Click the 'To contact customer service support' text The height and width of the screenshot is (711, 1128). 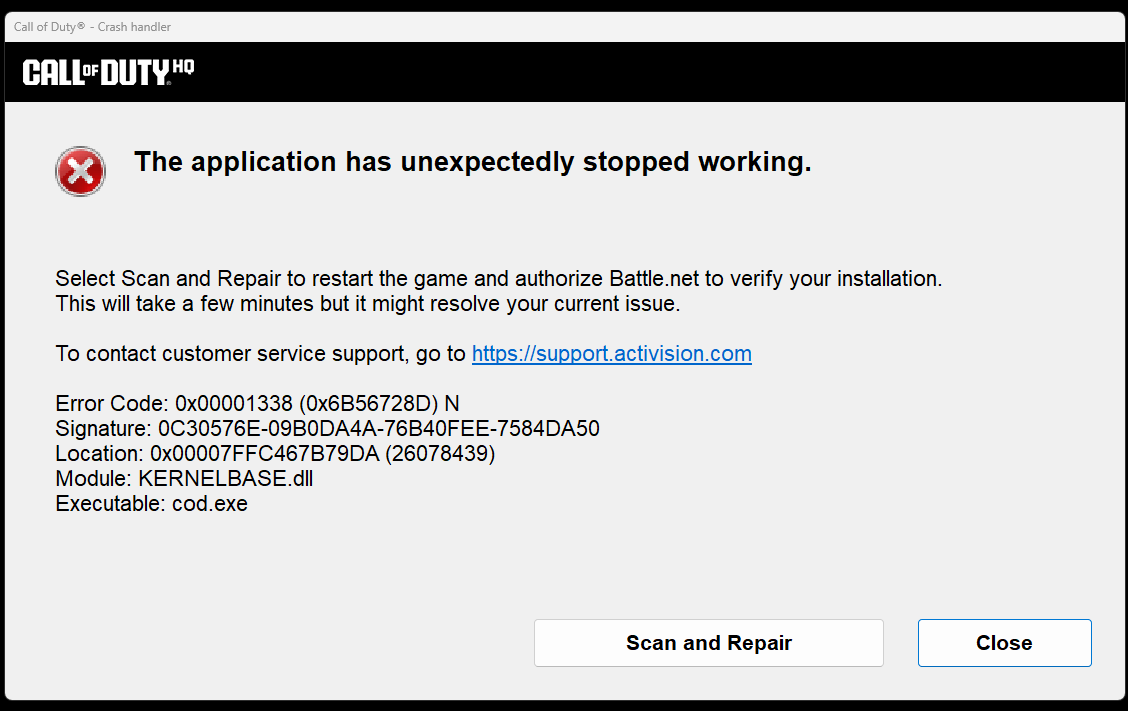tap(260, 353)
